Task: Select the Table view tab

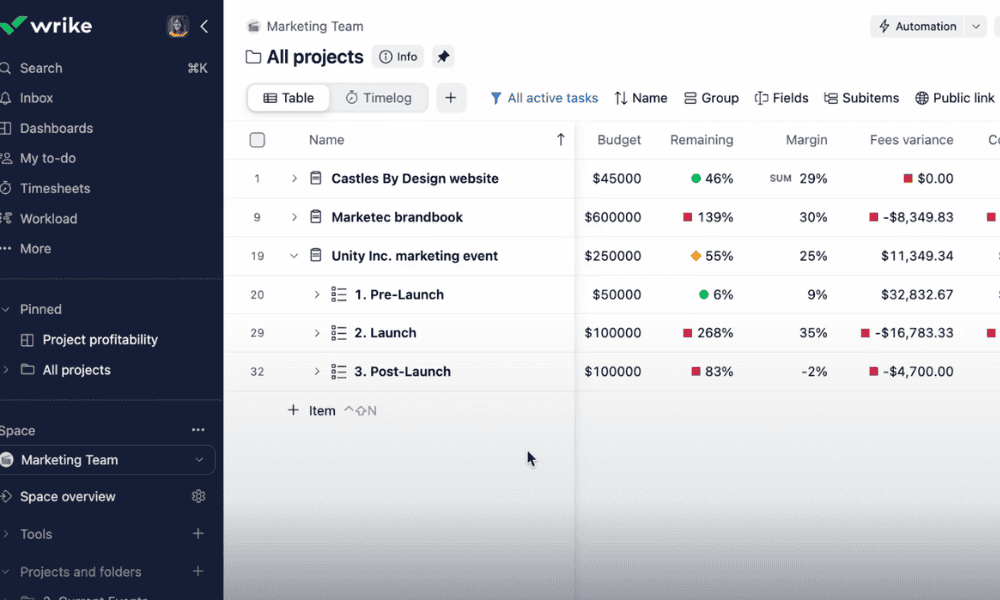Action: tap(289, 98)
